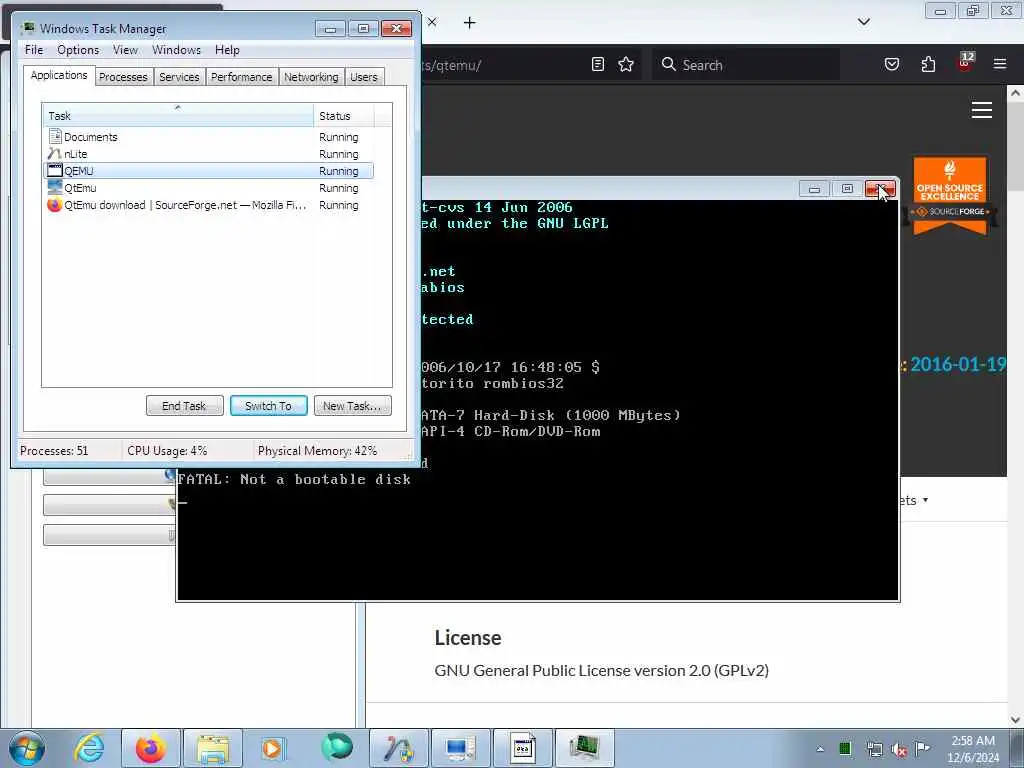Open Task Manager View menu
Image resolution: width=1024 pixels, height=768 pixels.
point(125,50)
